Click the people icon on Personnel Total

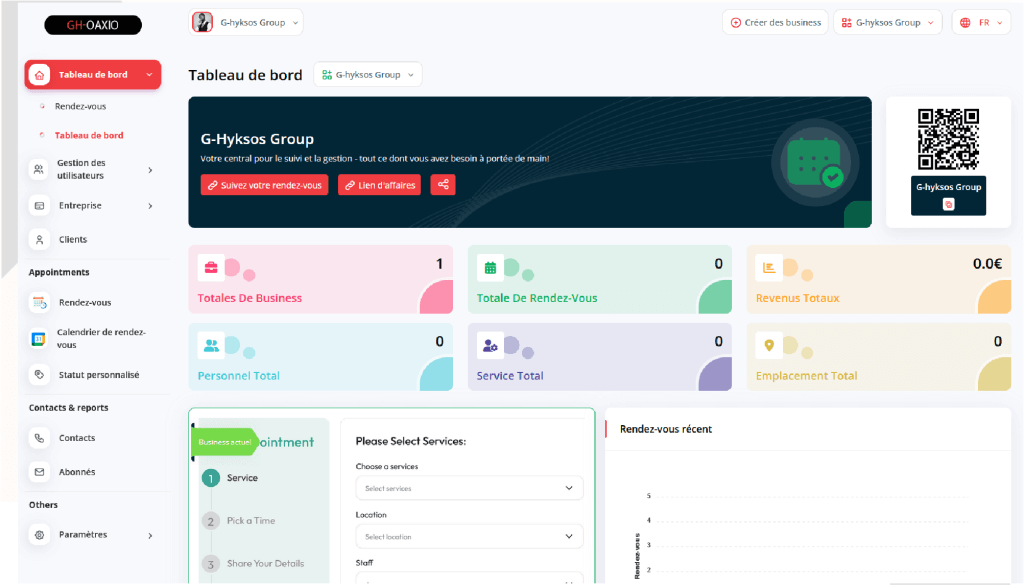pos(211,345)
